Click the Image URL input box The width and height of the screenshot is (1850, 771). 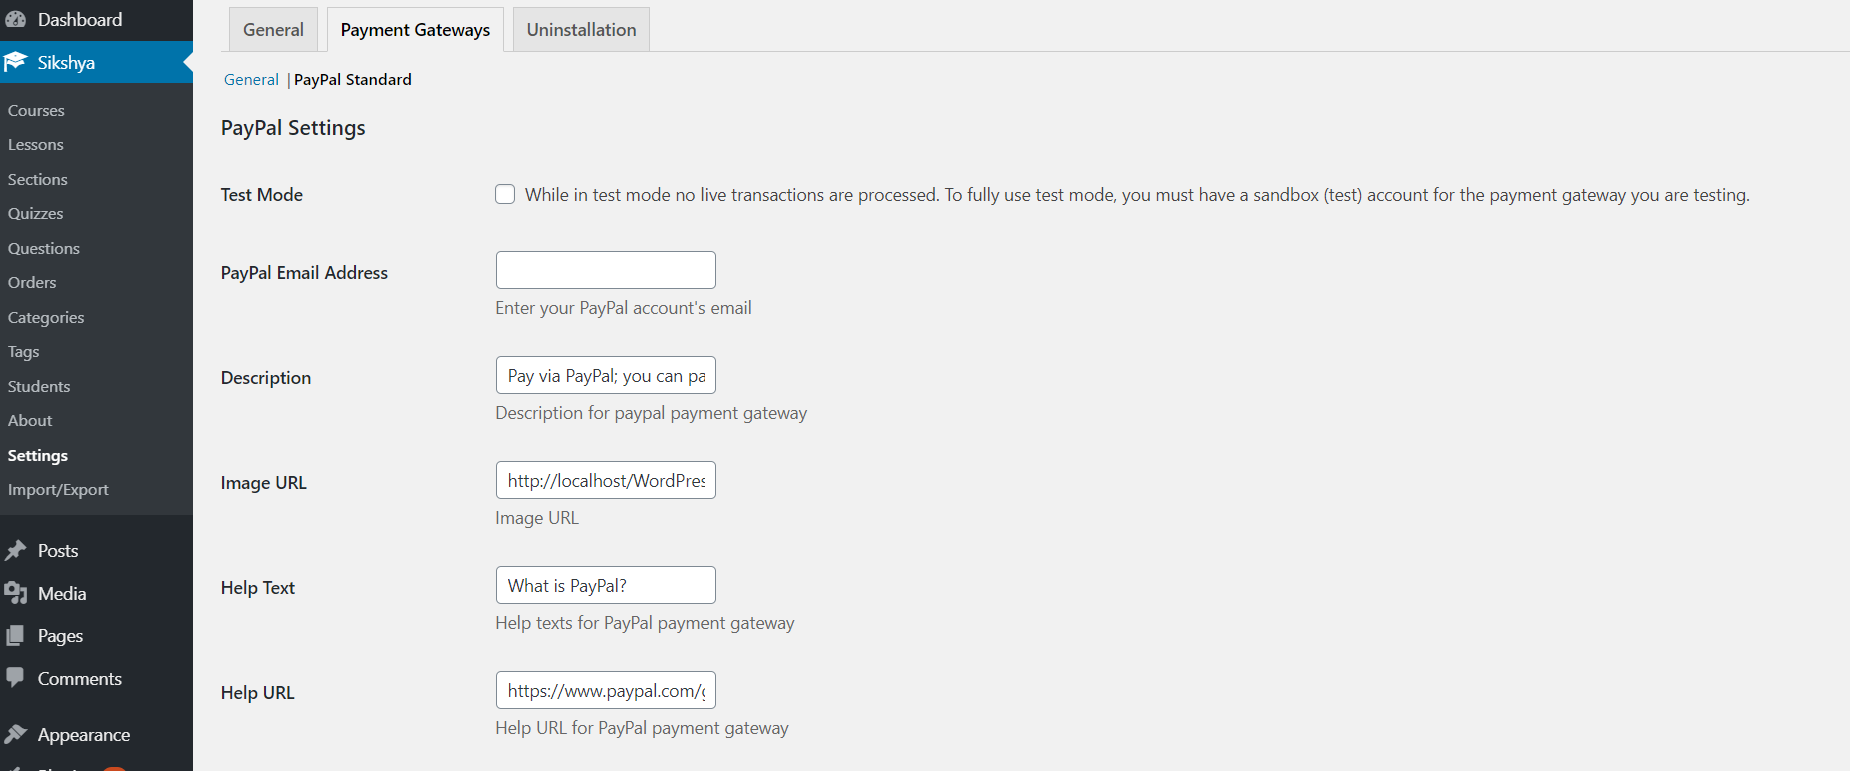(x=606, y=480)
